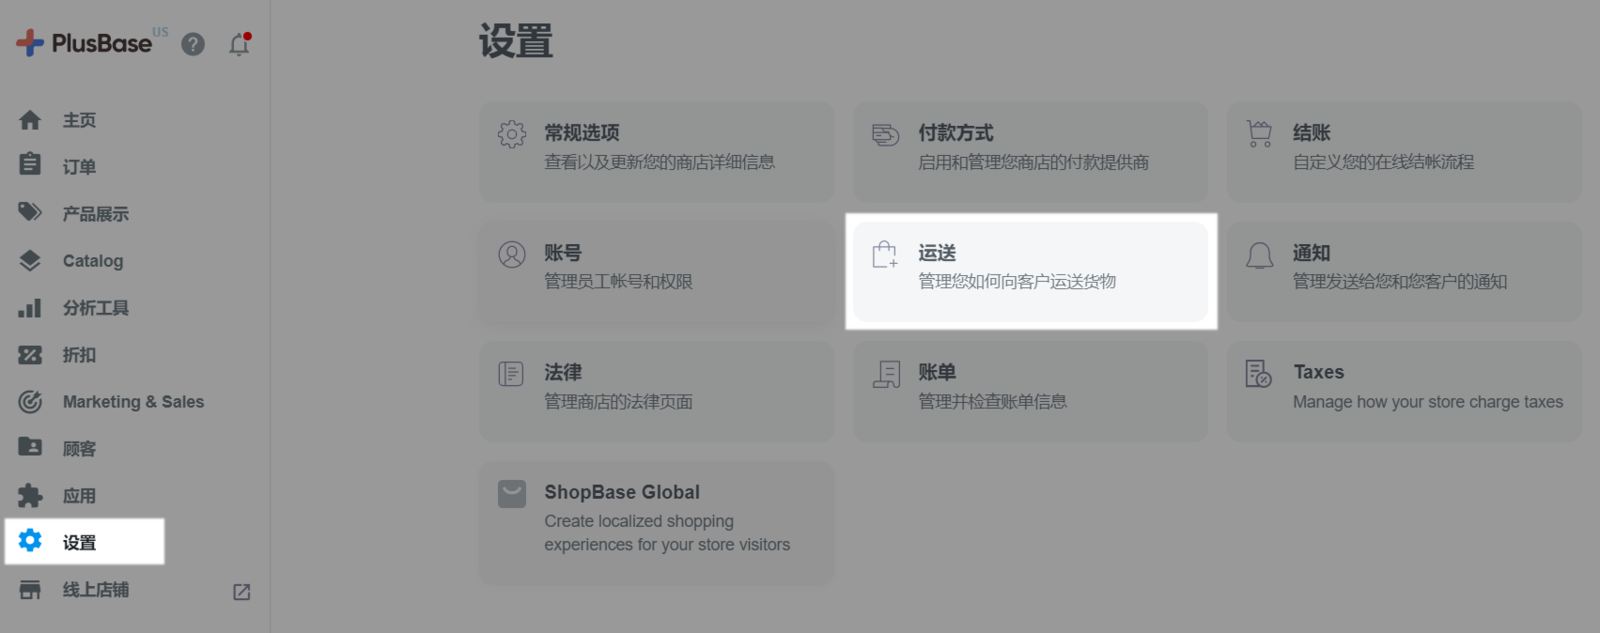The image size is (1600, 633).
Task: Click the bell icon on 通知 card
Action: tap(1260, 255)
